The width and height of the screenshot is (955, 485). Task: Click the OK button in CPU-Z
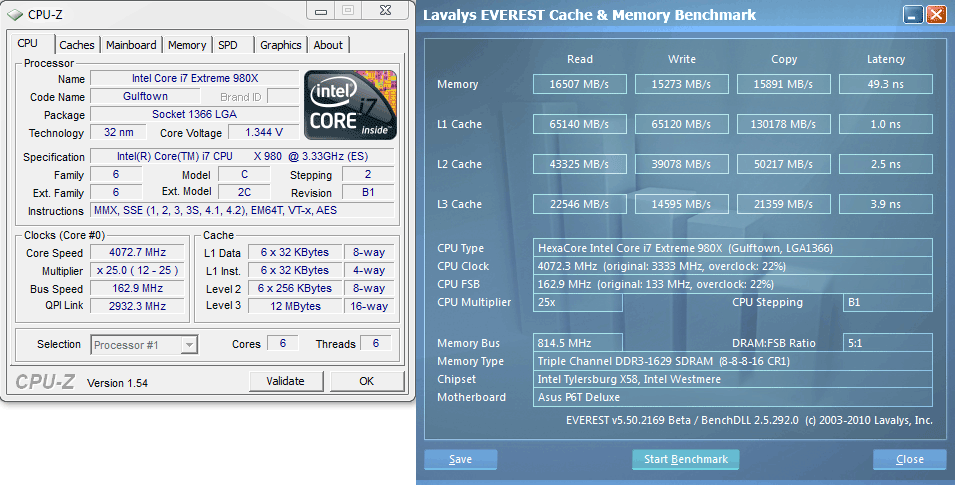367,381
